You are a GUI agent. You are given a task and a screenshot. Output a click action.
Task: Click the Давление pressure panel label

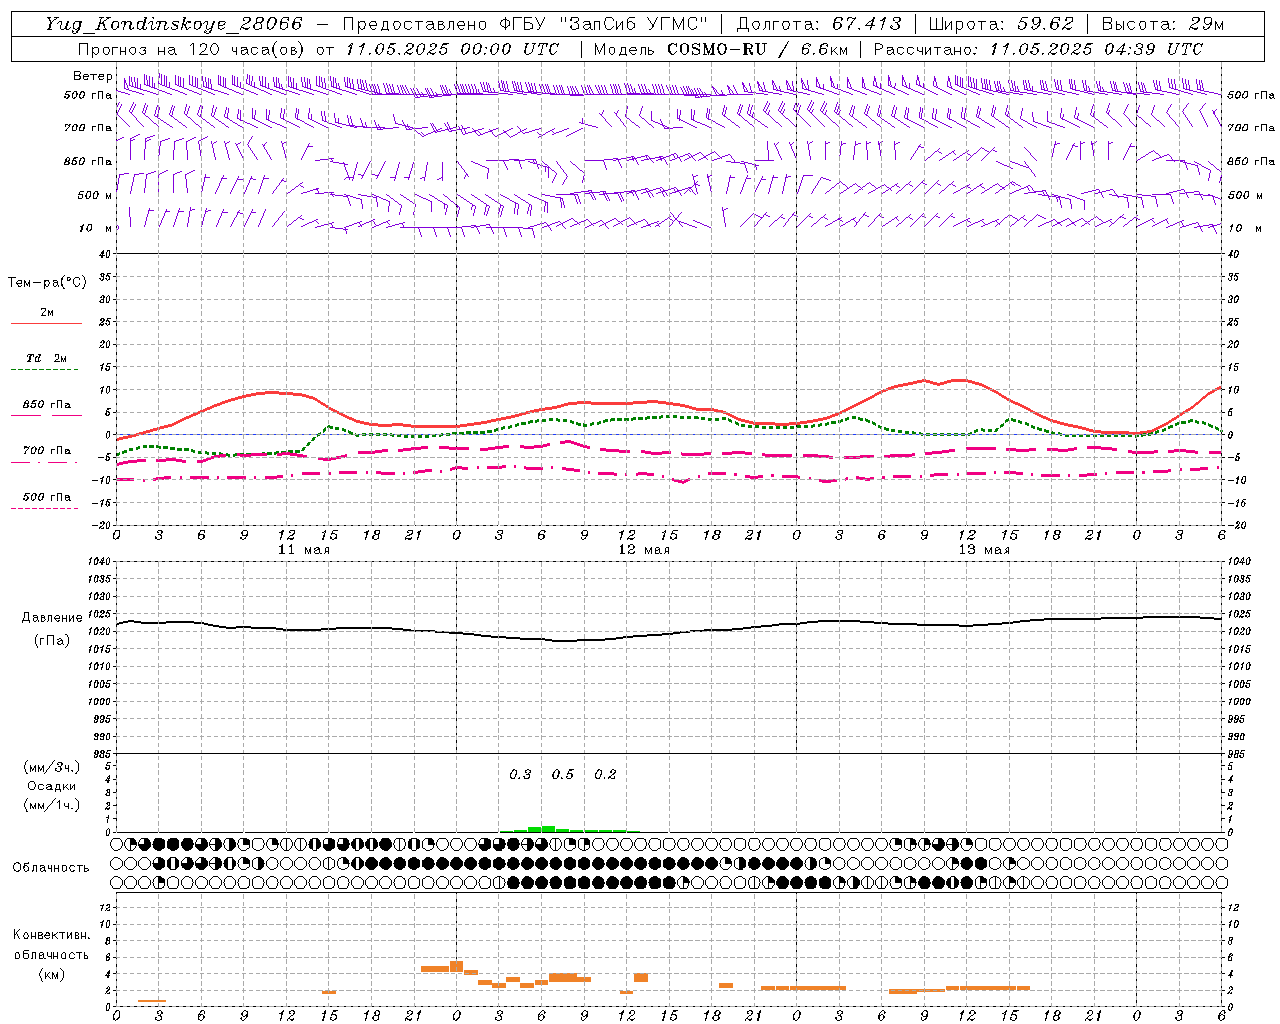[x=52, y=618]
